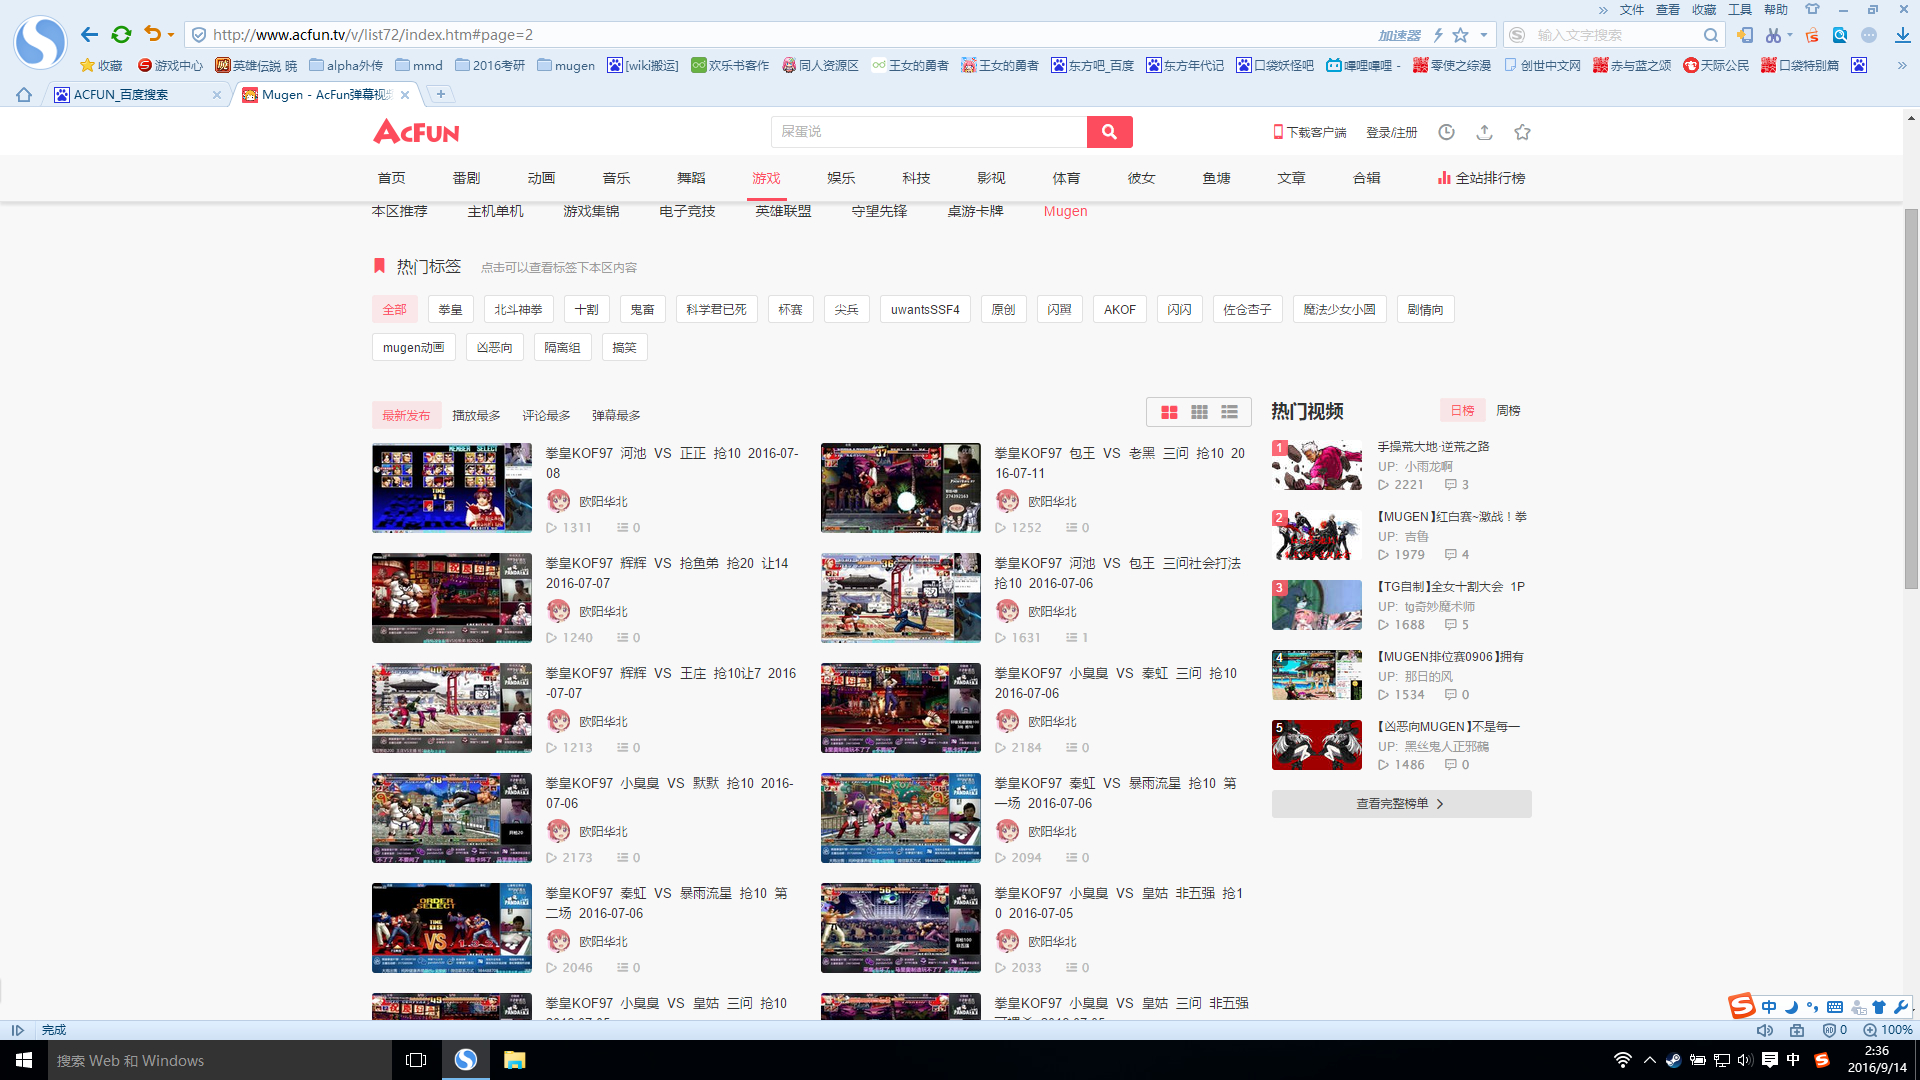Click the scissors screenshot tool icon
Image resolution: width=1920 pixels, height=1080 pixels.
(1773, 35)
